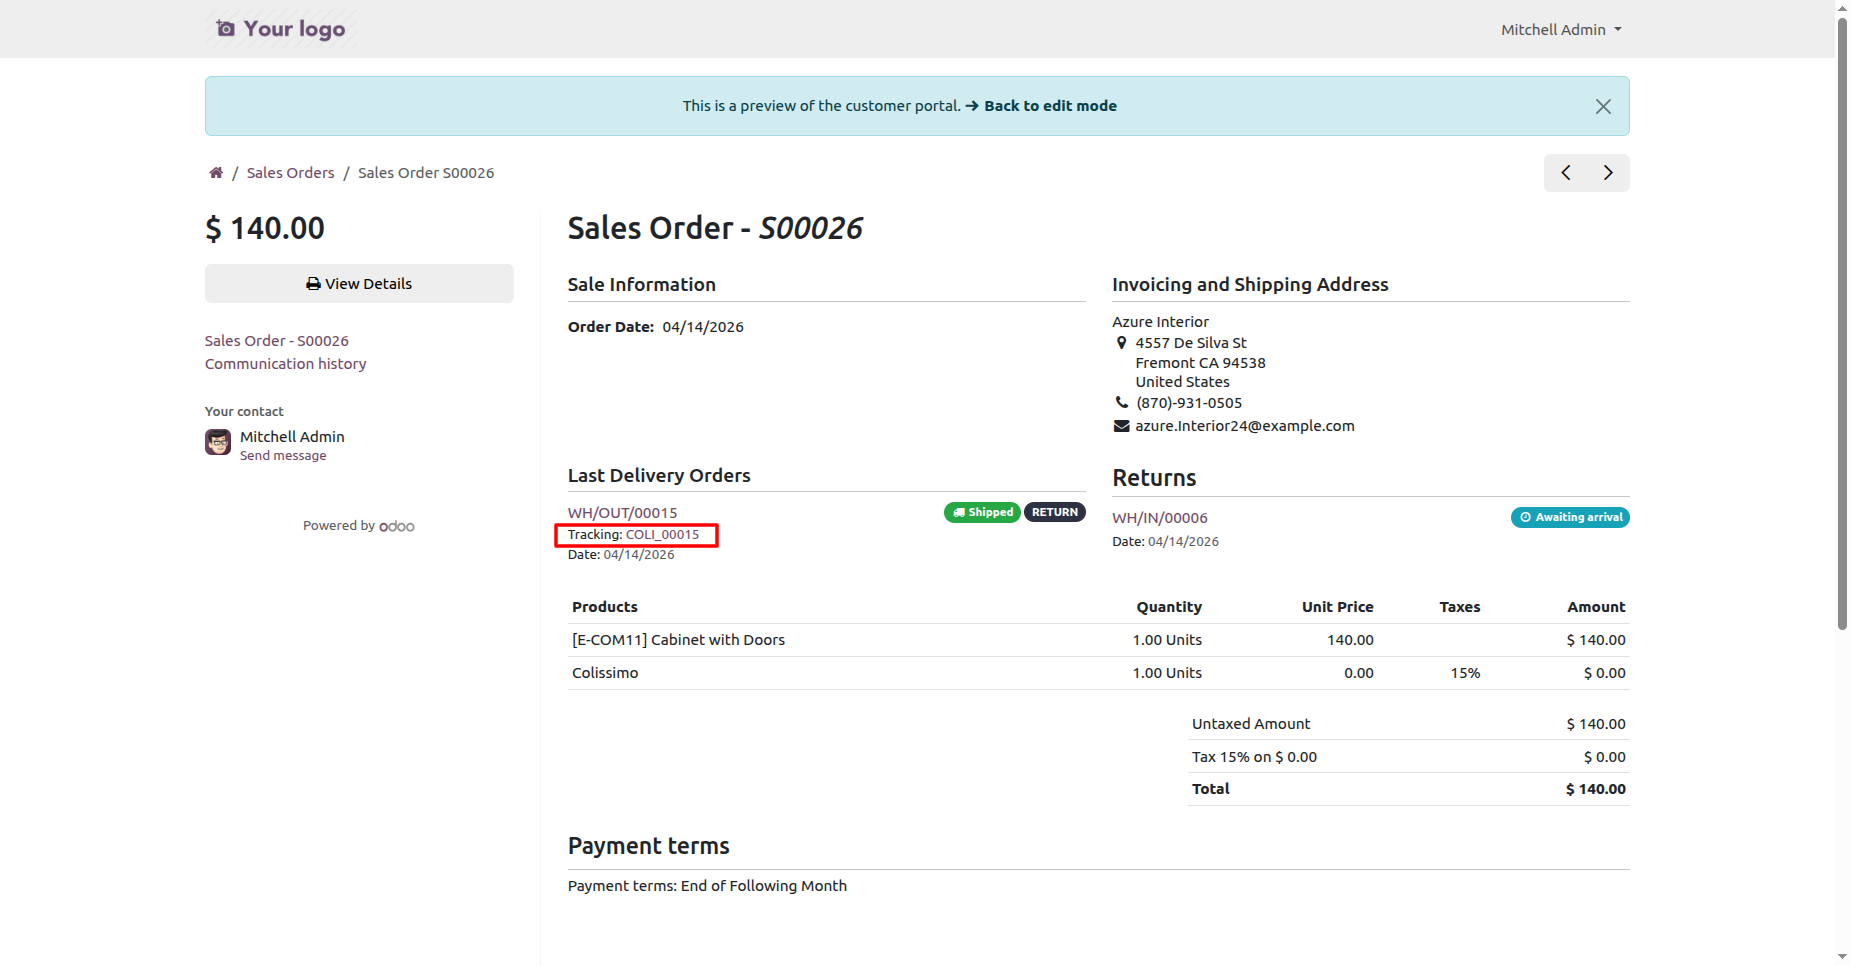
Task: Click the Your logo image
Action: [x=281, y=29]
